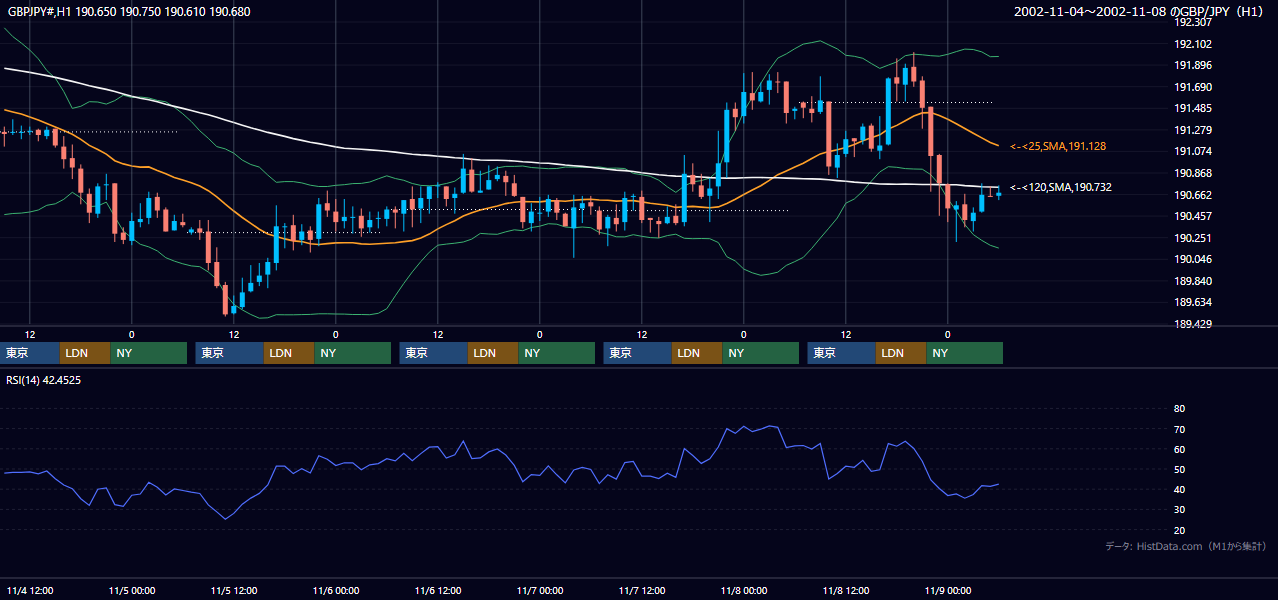Click the 11/6 12:00 time label

pyautogui.click(x=438, y=591)
